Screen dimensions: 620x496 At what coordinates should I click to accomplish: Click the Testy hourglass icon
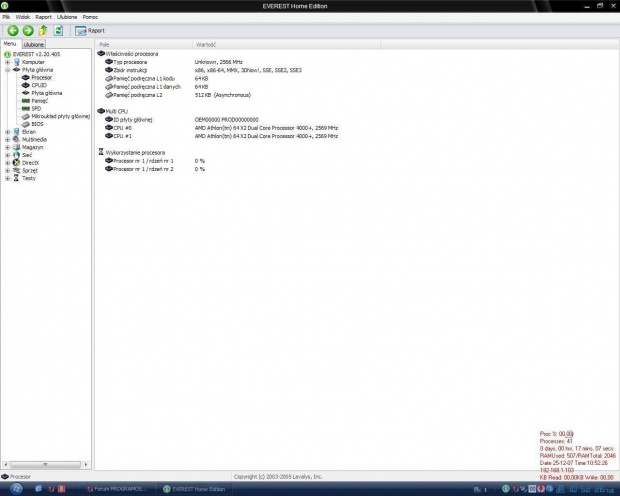tap(17, 178)
